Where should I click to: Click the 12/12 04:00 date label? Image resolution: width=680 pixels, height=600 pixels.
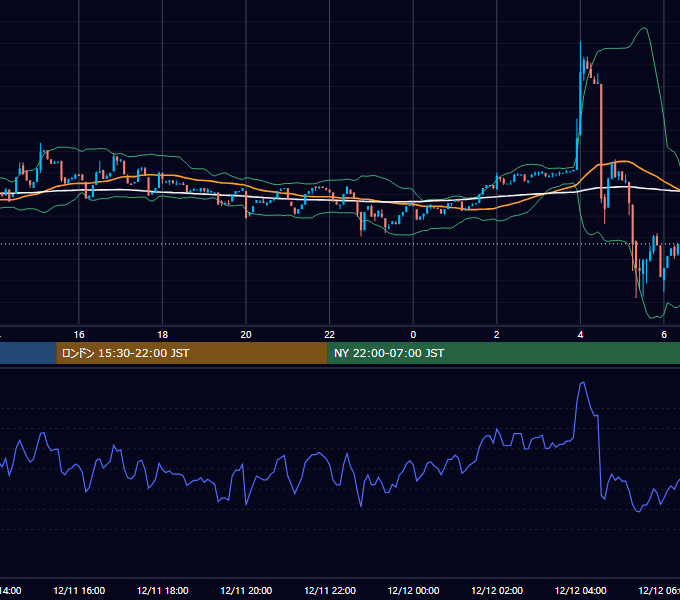(581, 590)
